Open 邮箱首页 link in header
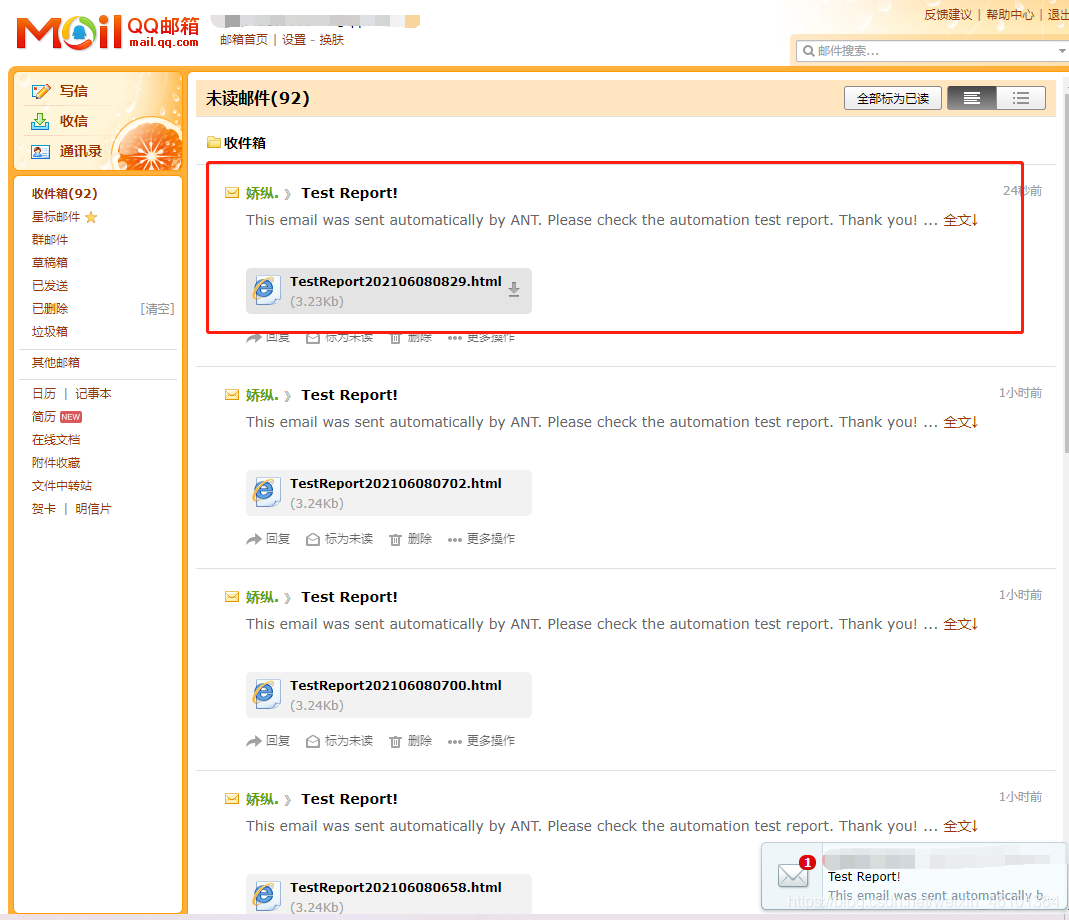 coord(244,40)
